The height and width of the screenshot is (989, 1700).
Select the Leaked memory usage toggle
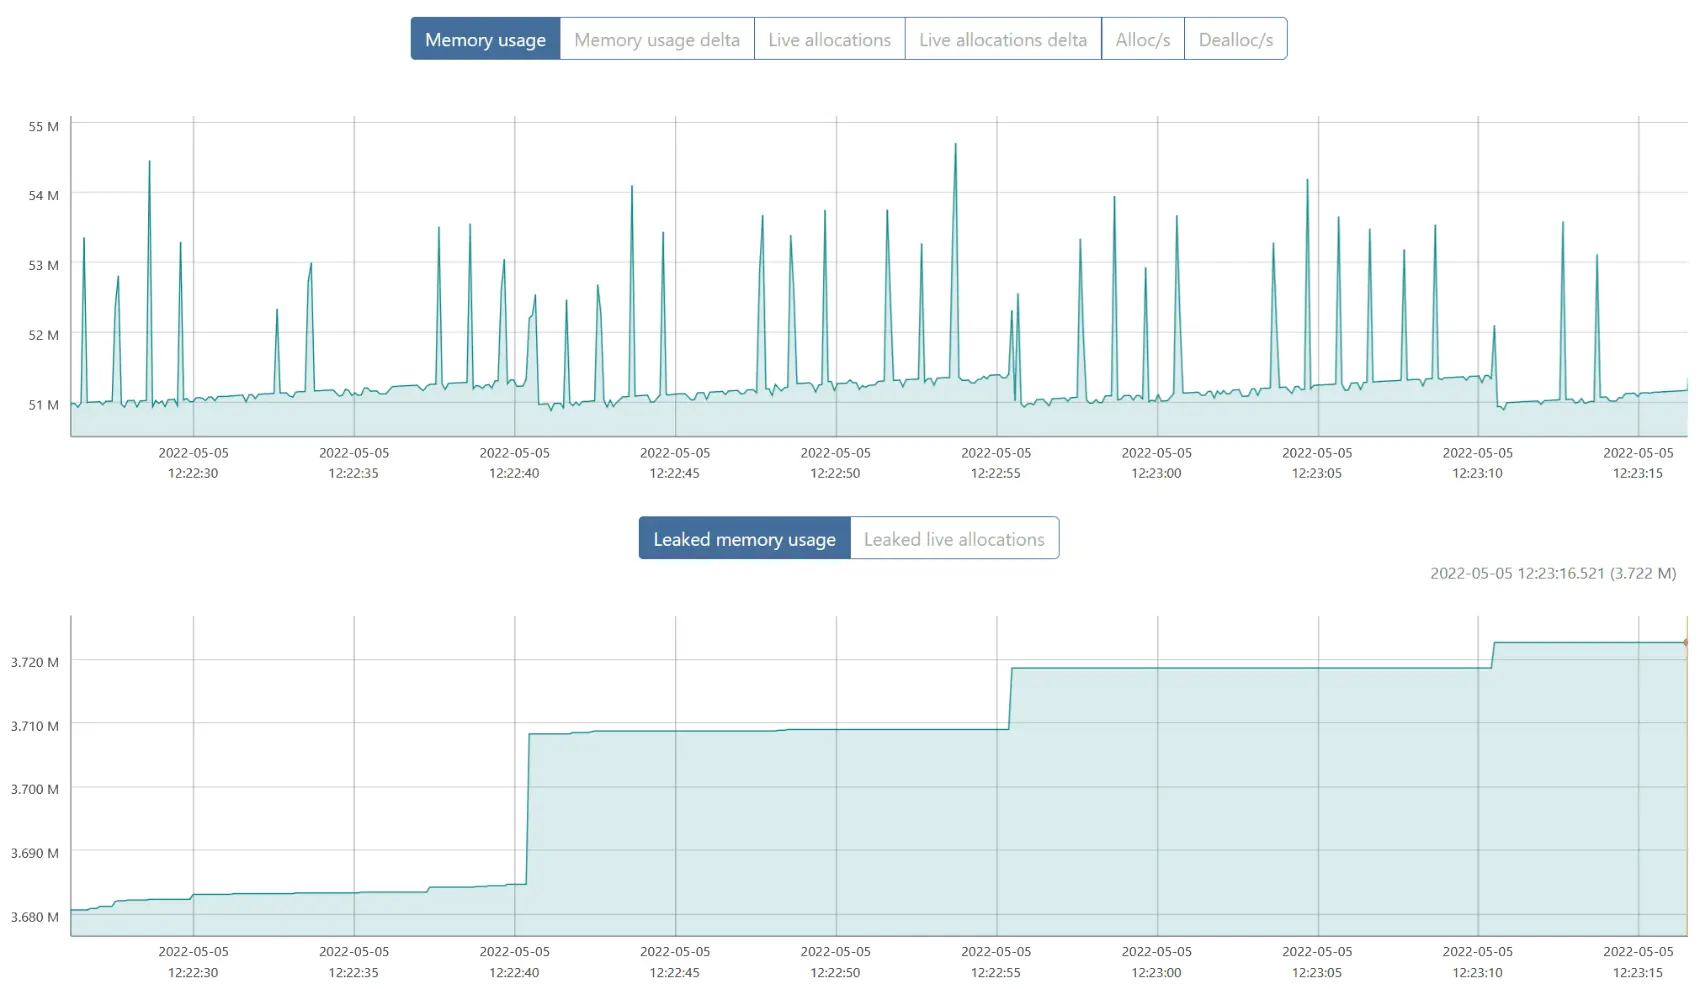click(744, 539)
